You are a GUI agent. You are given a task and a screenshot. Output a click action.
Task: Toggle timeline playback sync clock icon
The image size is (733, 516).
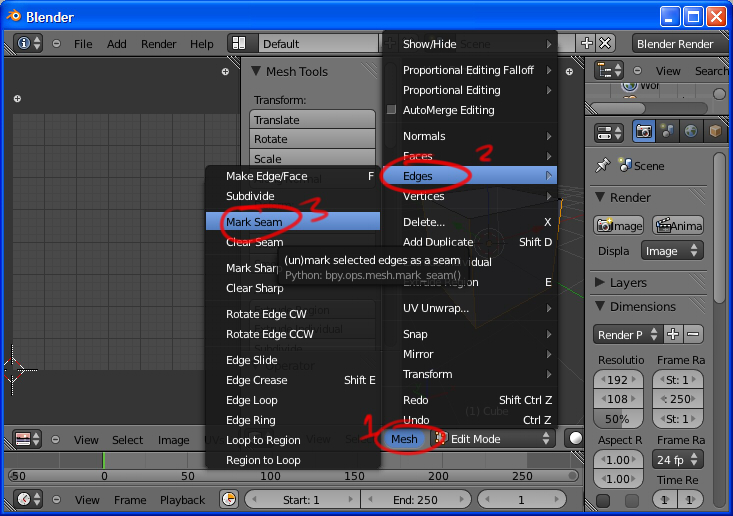(229, 499)
